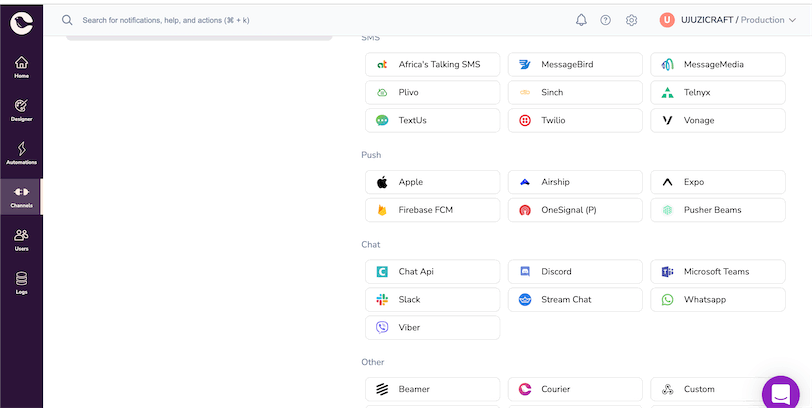Choose the Airship push provider
812x408 pixels.
pyautogui.click(x=575, y=182)
